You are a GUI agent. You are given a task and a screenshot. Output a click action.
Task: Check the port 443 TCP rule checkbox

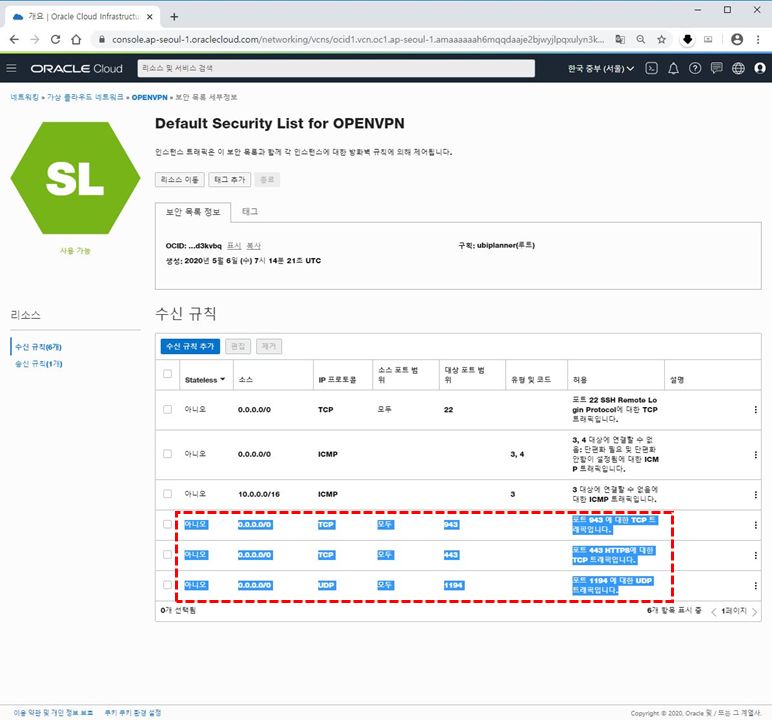pyautogui.click(x=167, y=555)
